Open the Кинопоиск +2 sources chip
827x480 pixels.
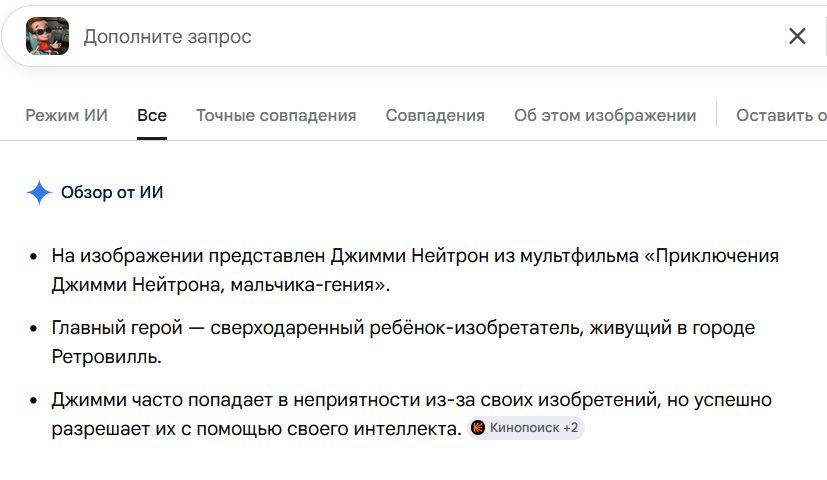point(526,428)
